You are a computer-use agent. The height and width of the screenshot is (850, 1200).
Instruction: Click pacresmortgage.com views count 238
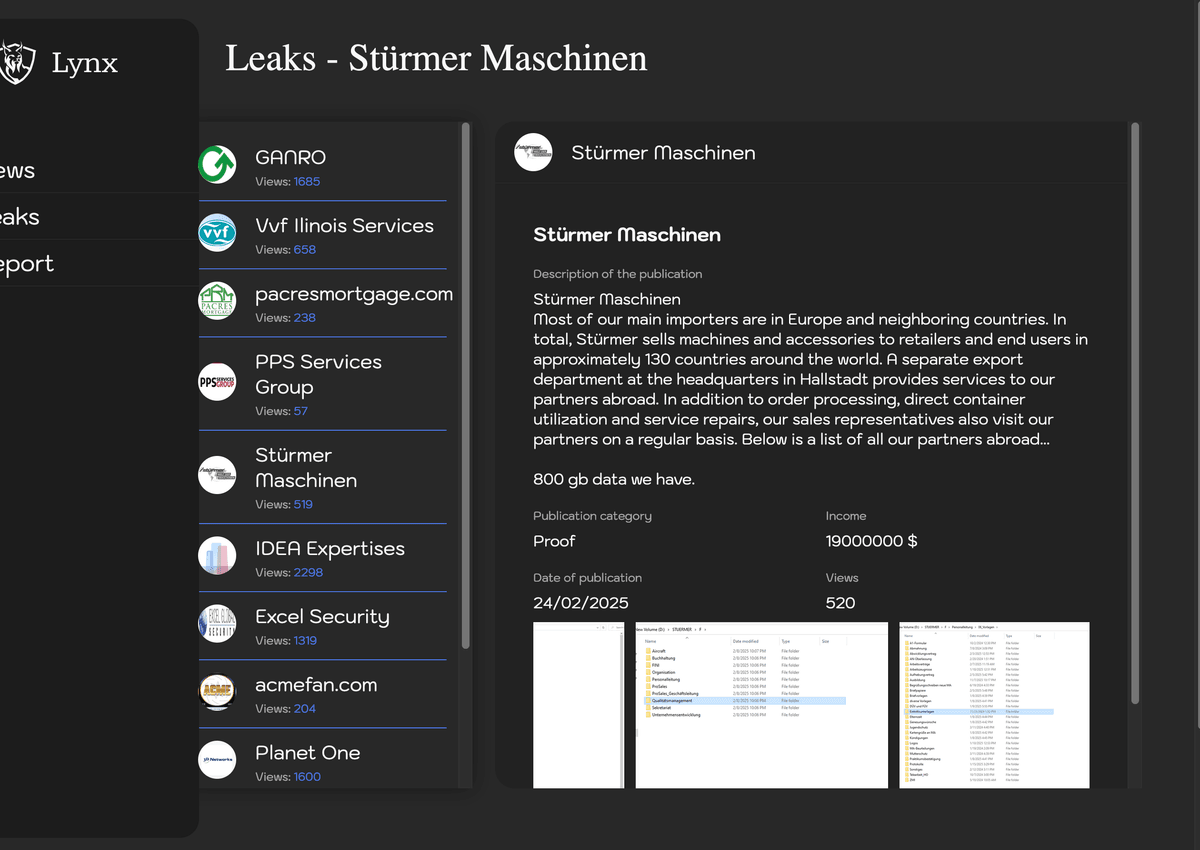coord(304,318)
